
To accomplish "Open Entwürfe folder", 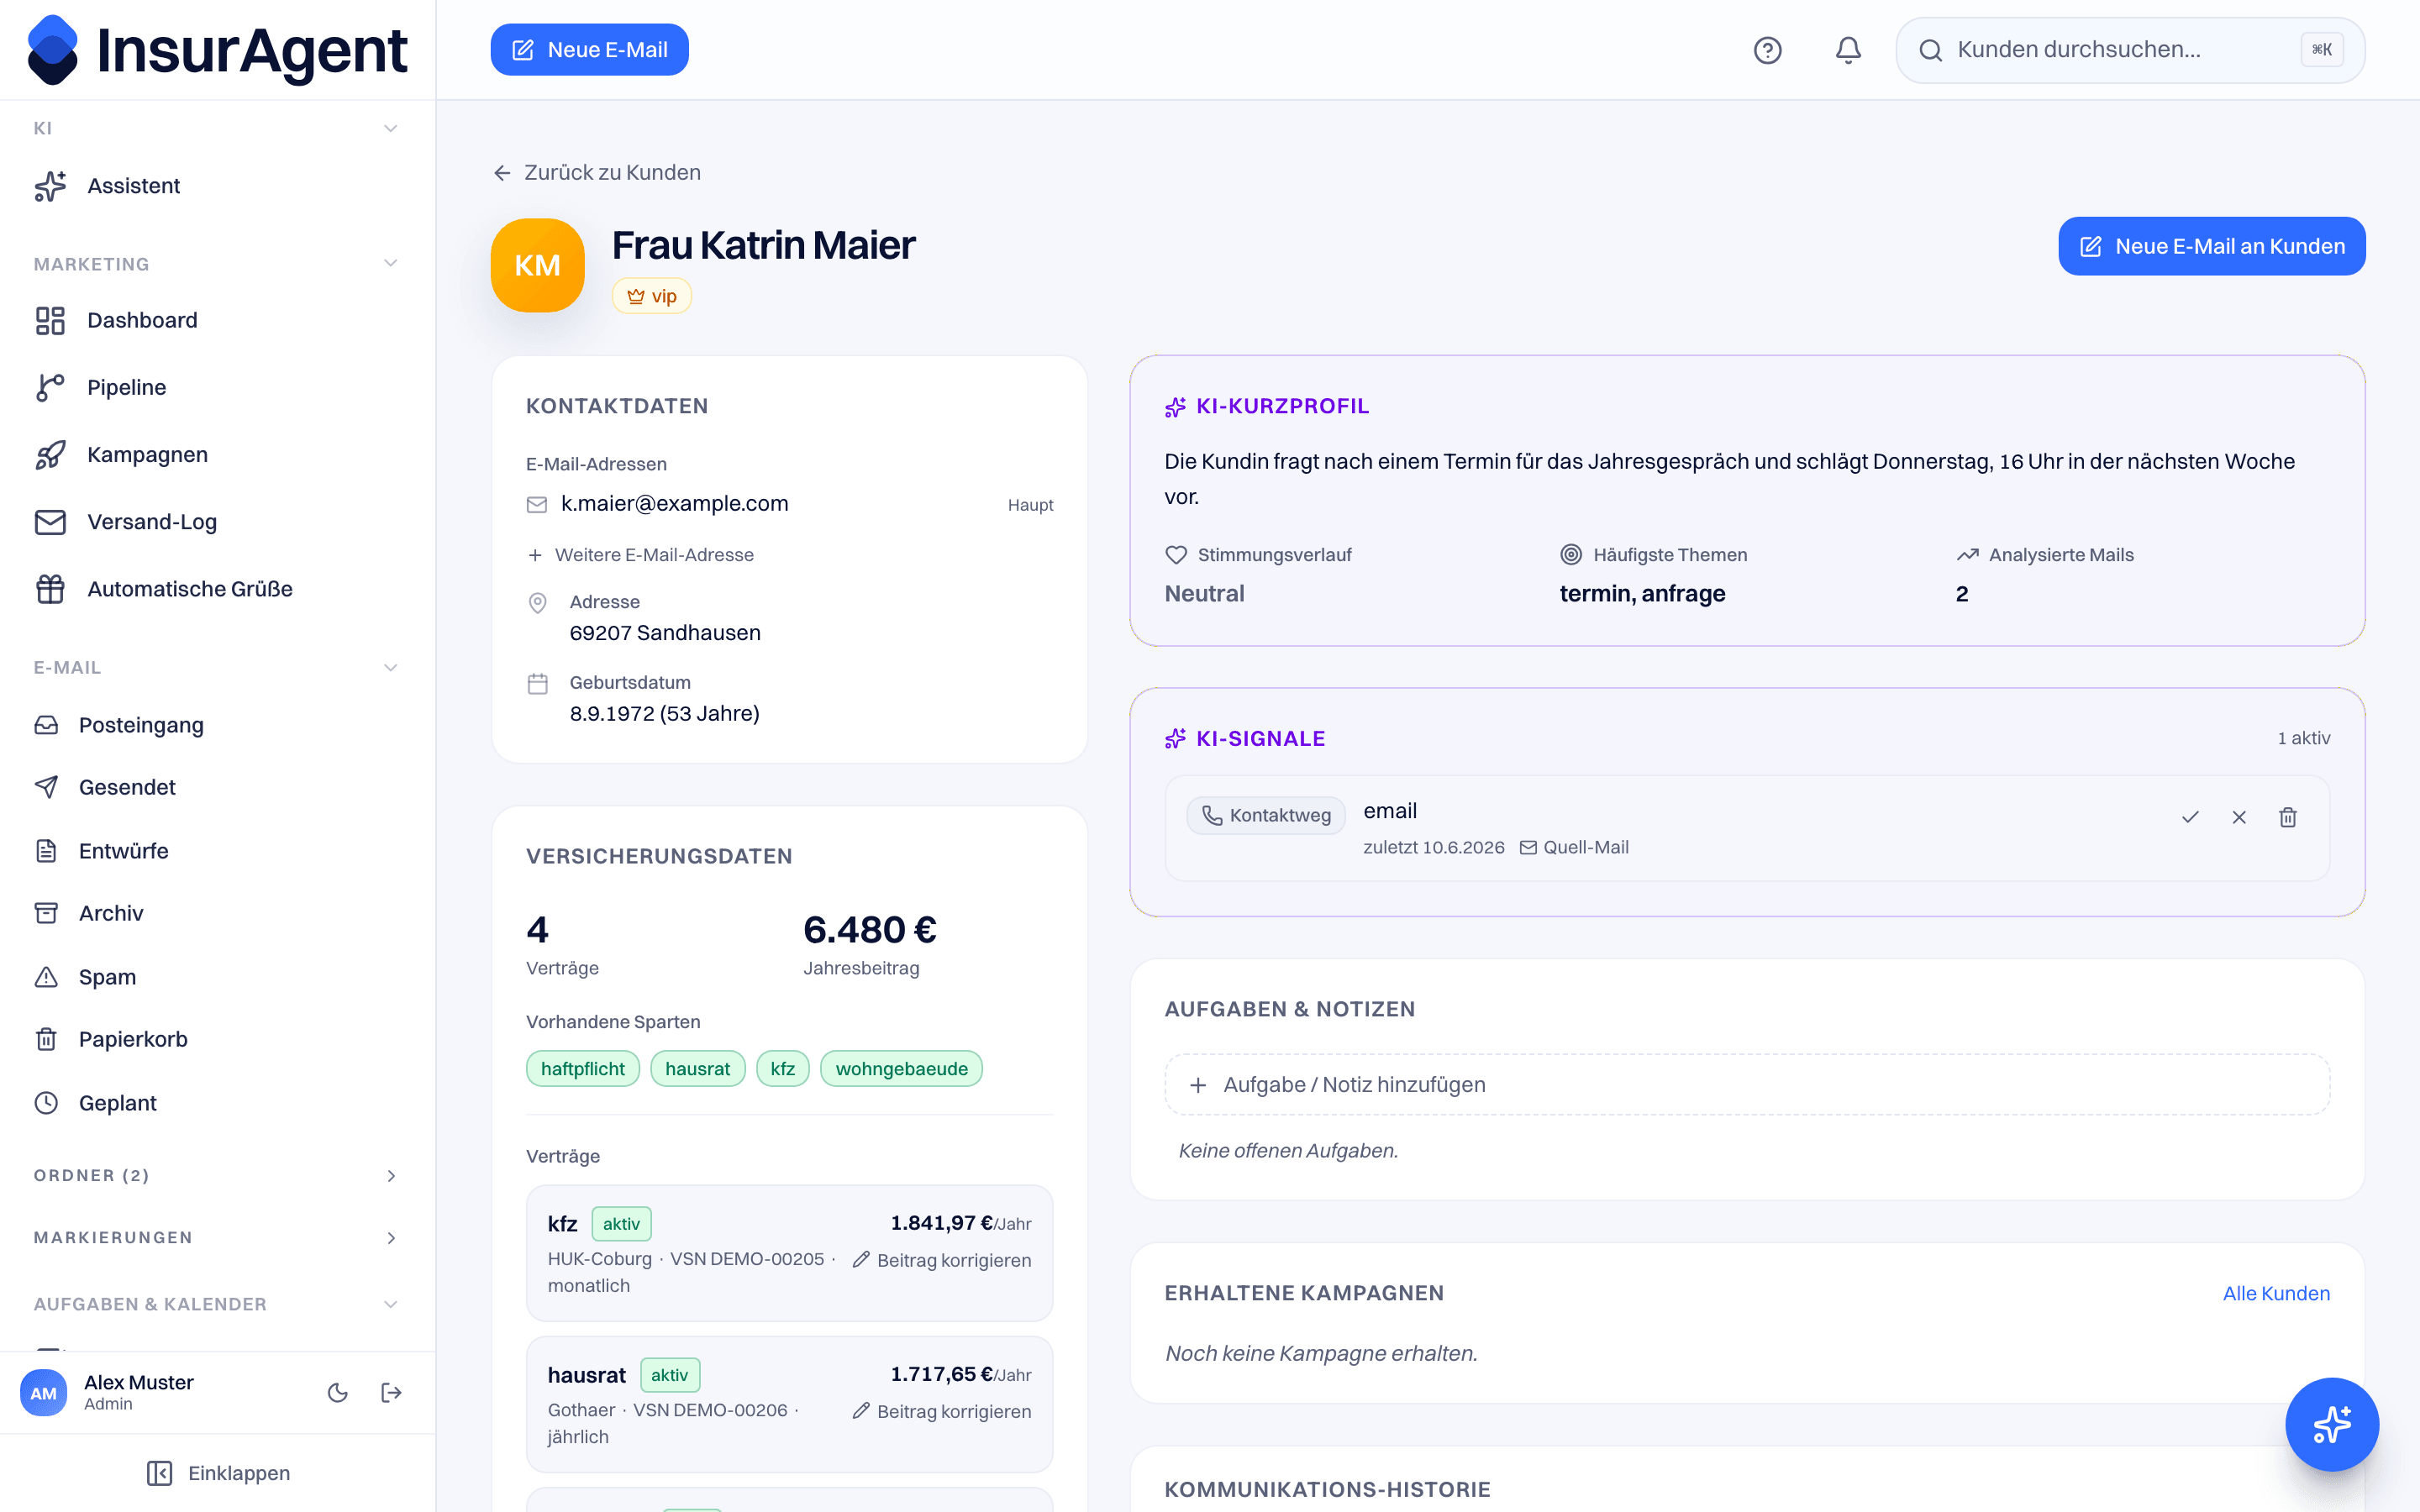I will click(x=217, y=851).
